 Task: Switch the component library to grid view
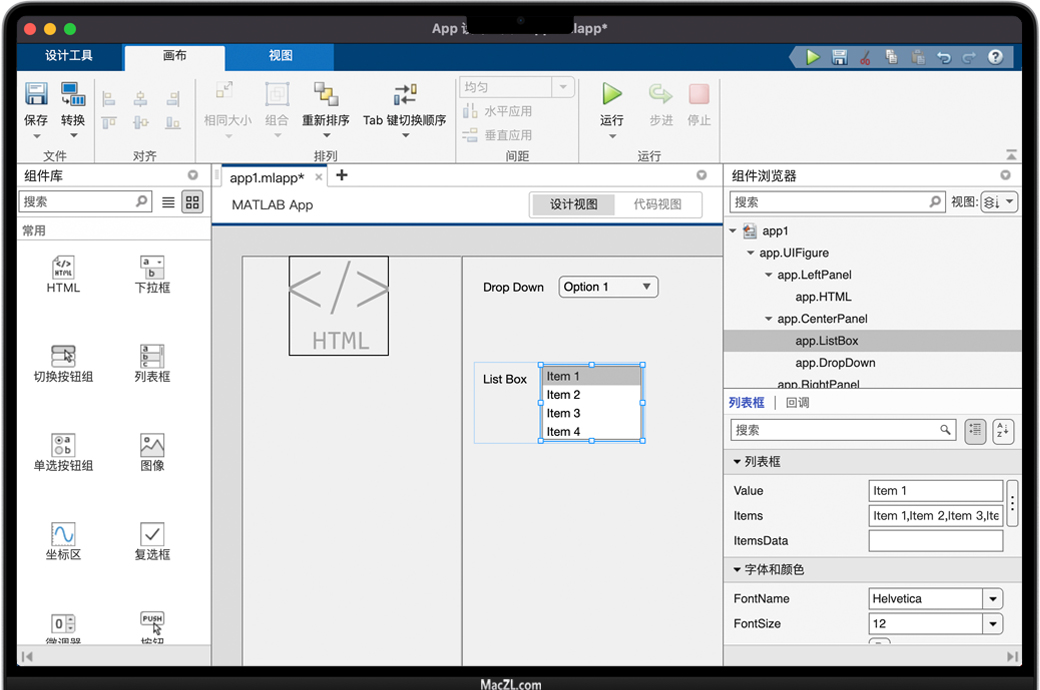tap(192, 202)
